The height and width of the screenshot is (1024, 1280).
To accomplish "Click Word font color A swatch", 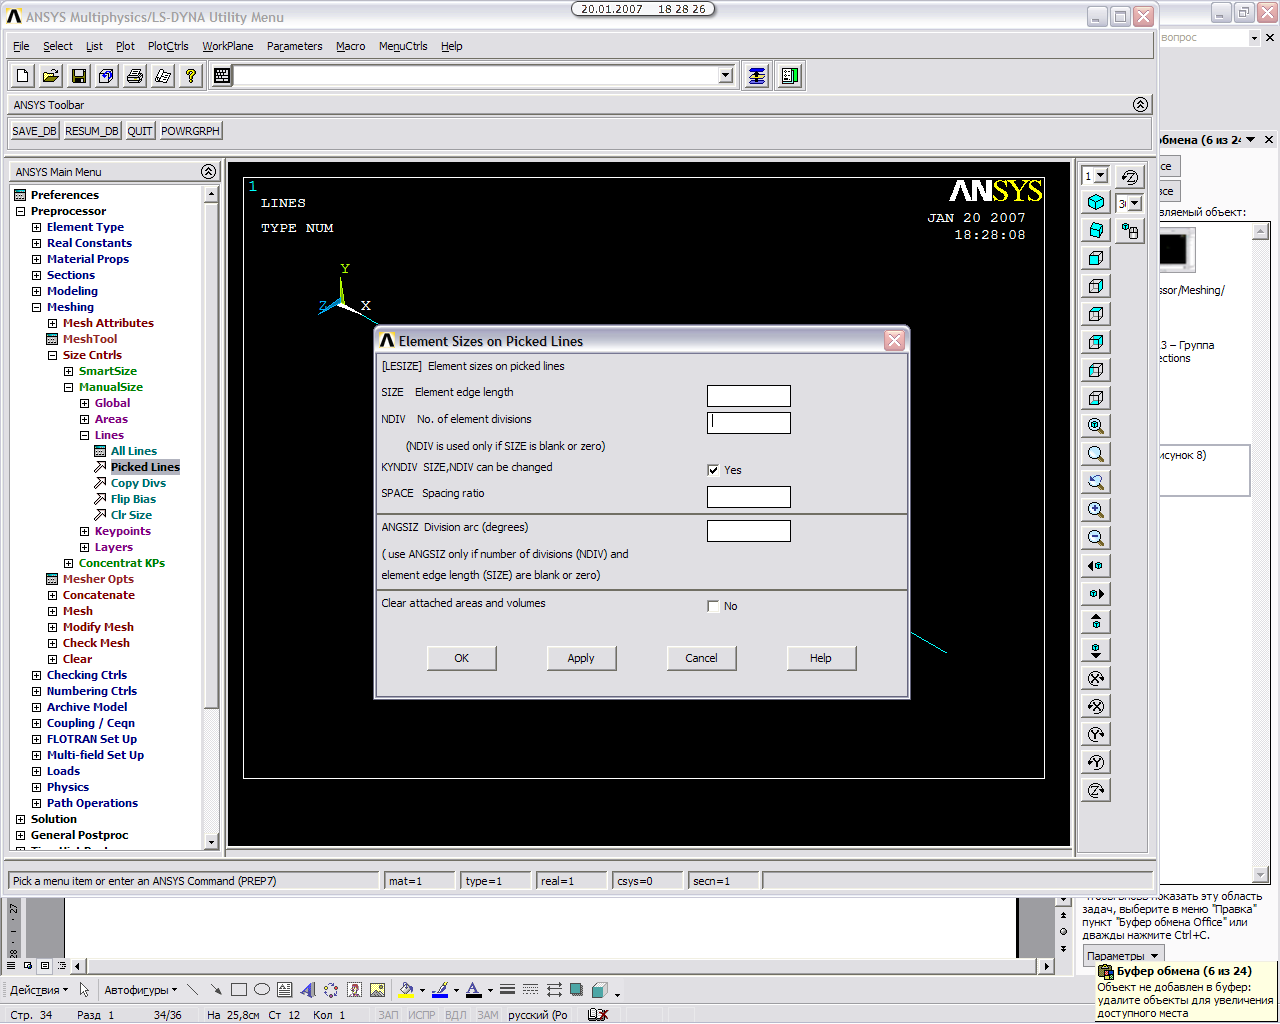I will coord(474,990).
